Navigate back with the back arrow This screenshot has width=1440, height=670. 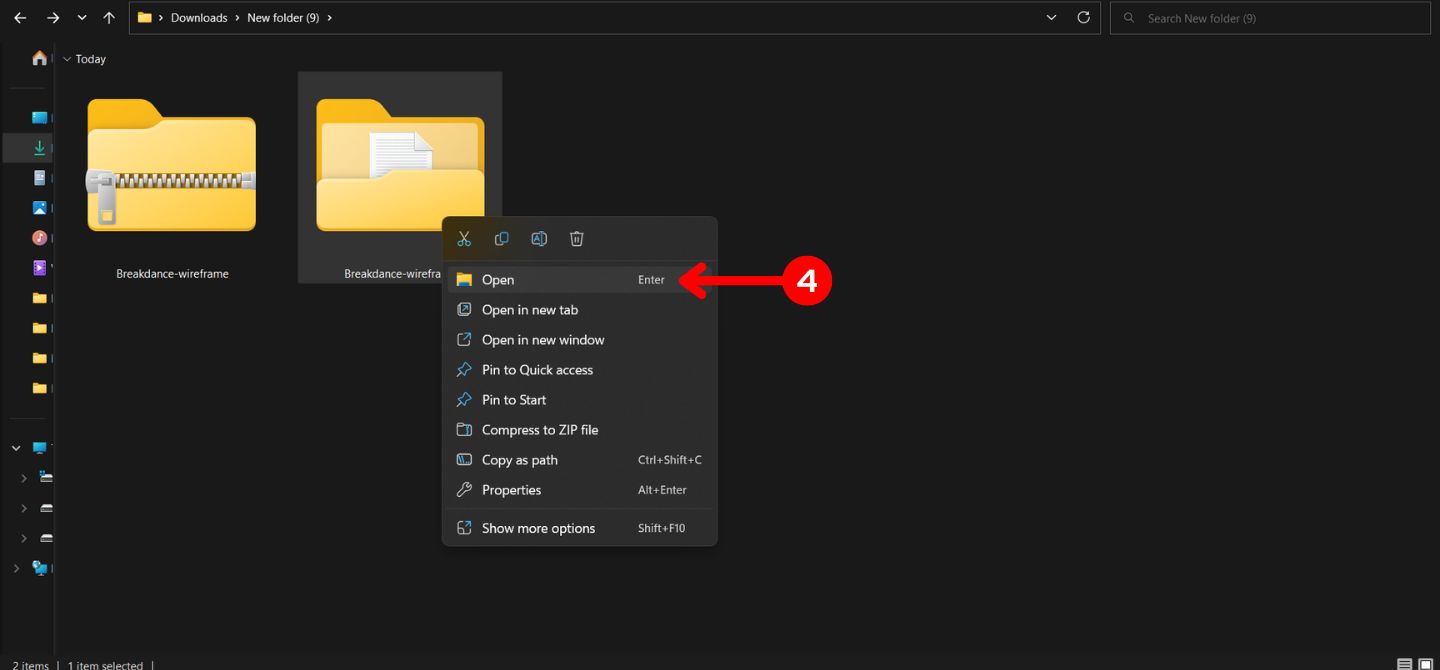19,17
